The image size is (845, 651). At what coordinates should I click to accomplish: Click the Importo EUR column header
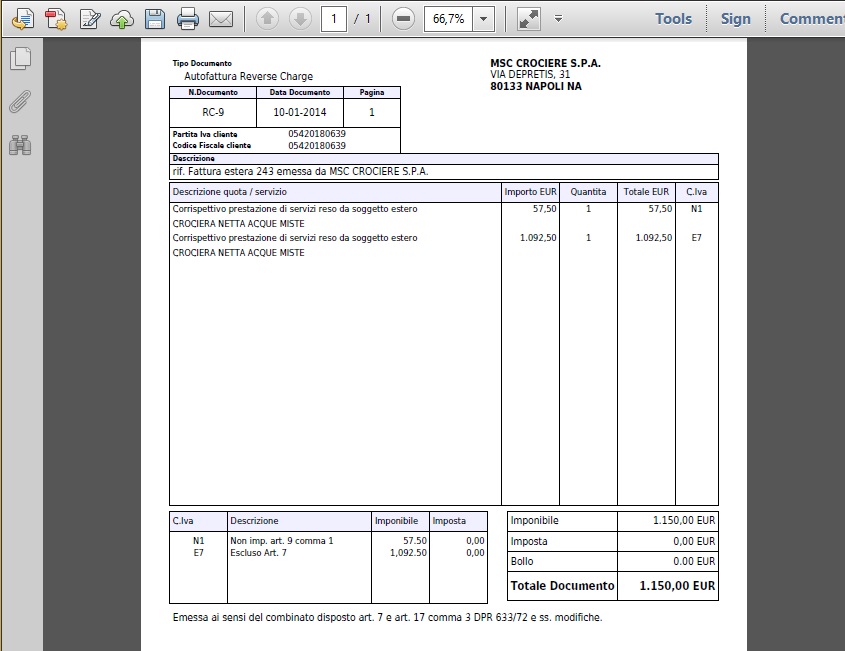tap(530, 192)
